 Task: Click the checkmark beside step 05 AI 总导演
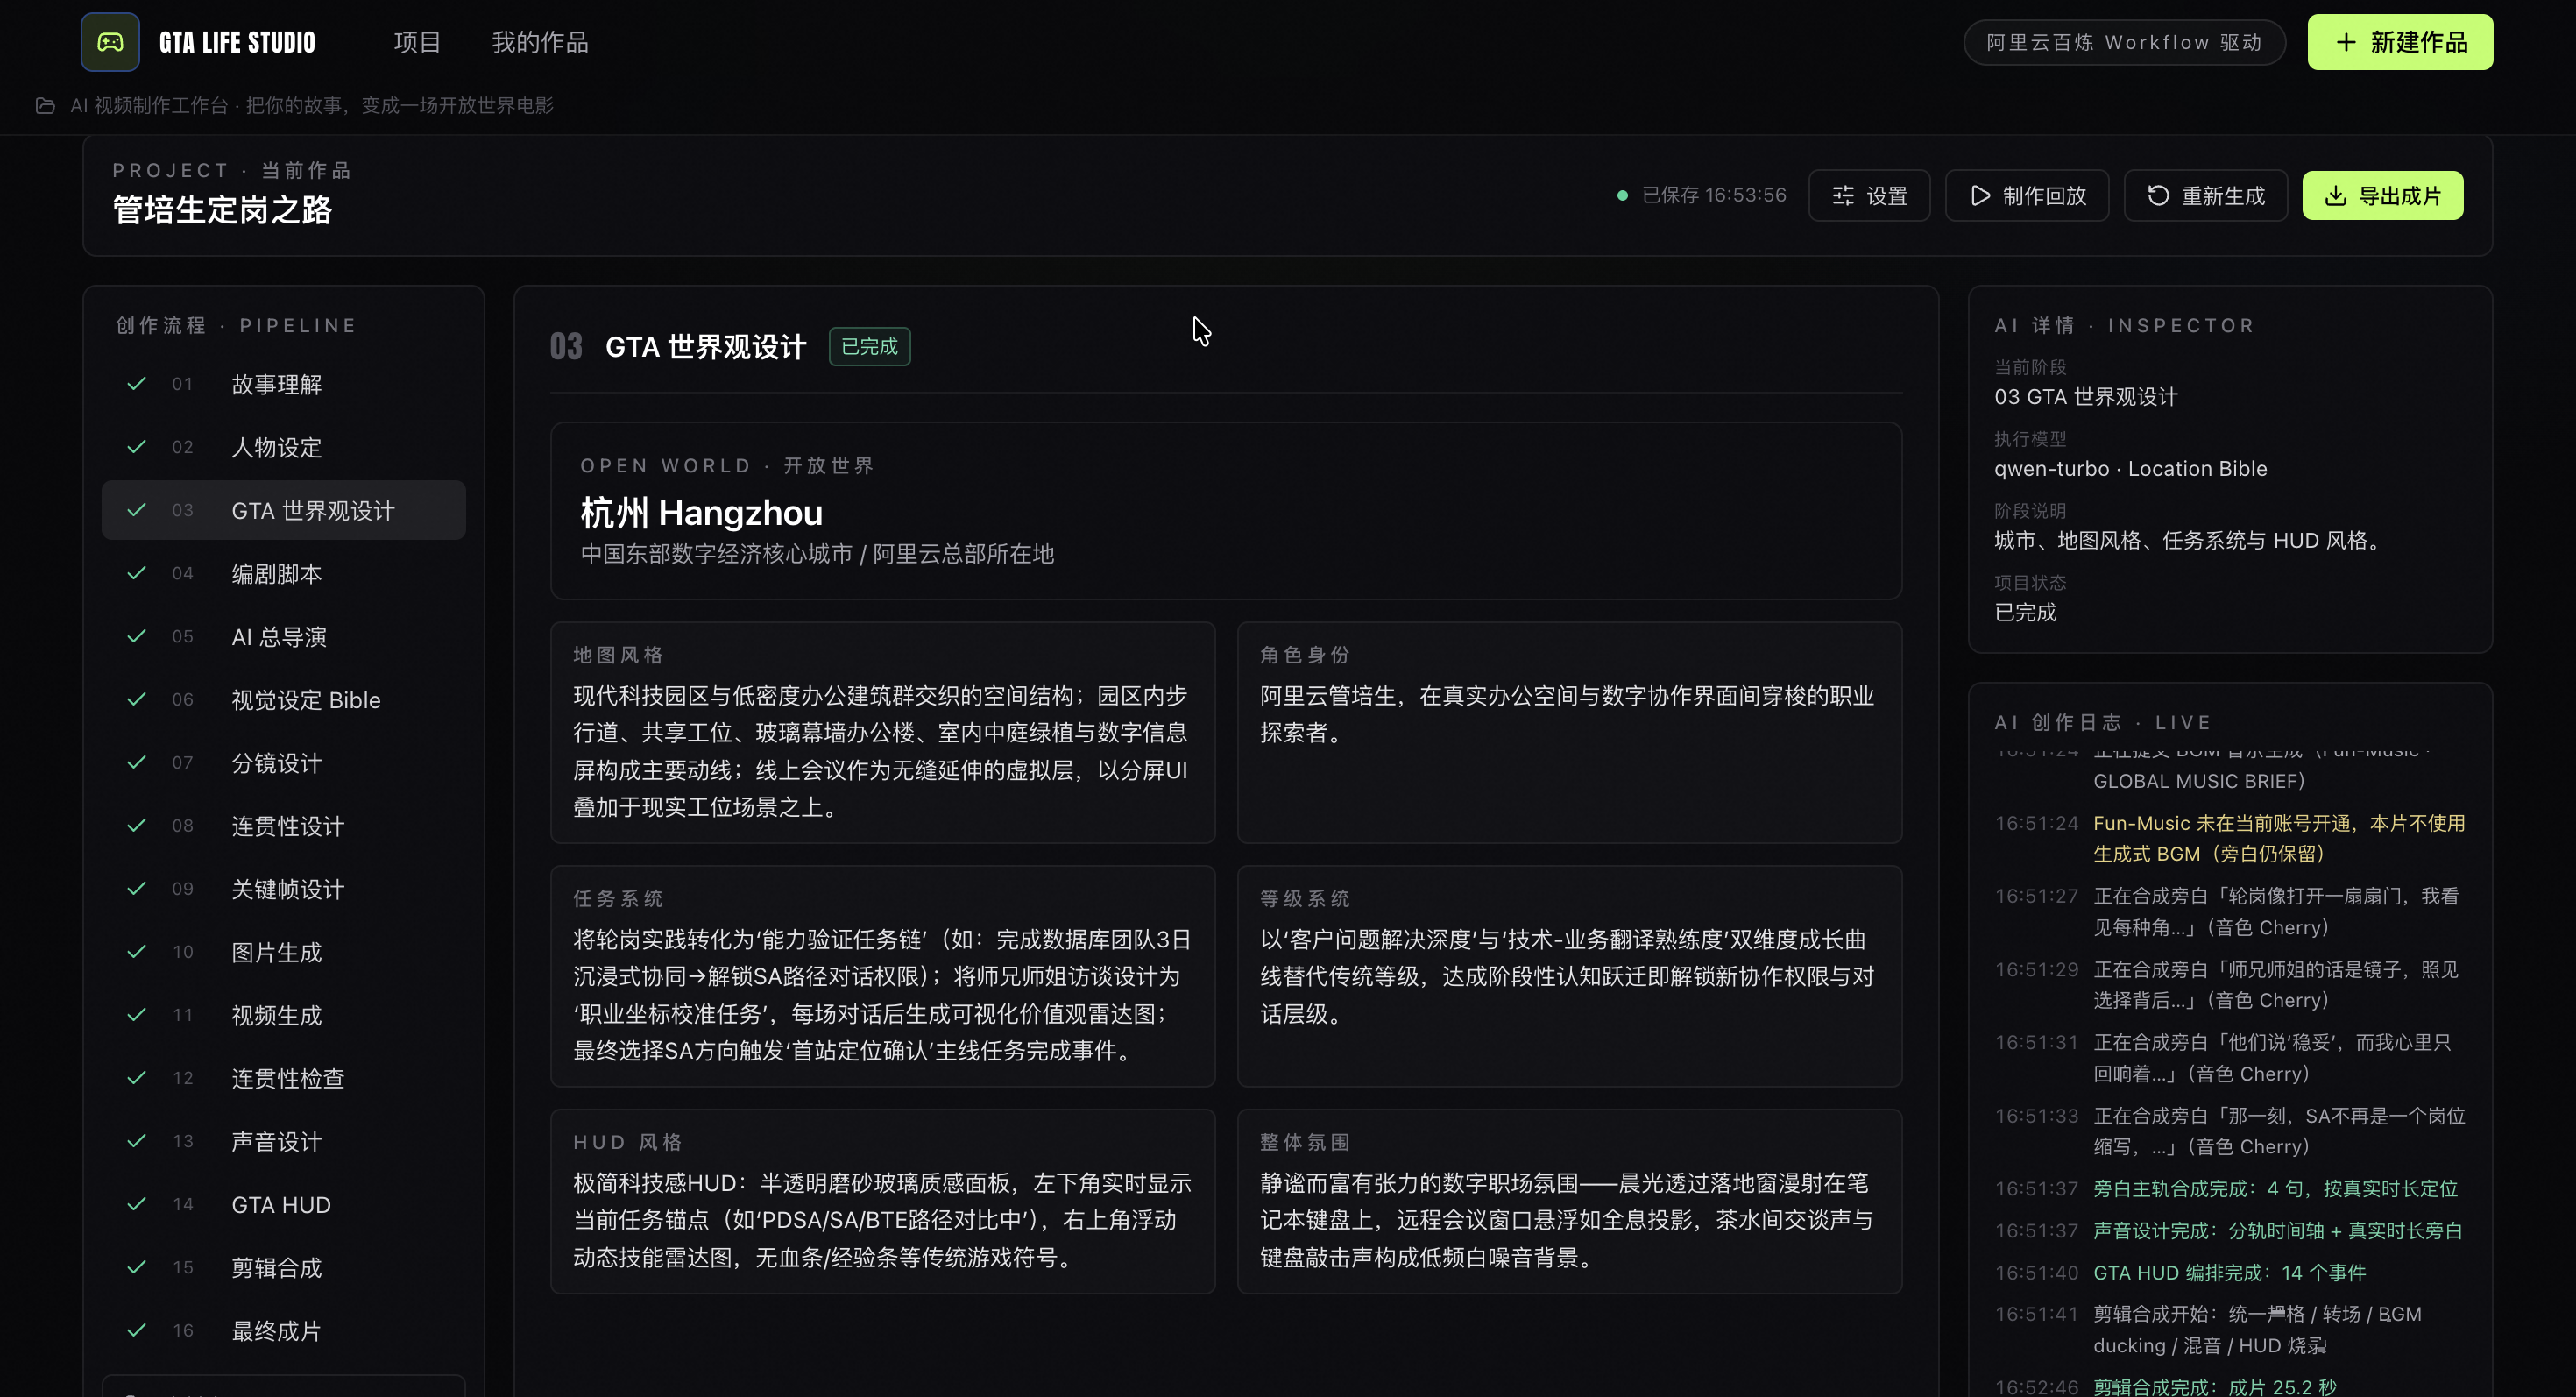137,636
